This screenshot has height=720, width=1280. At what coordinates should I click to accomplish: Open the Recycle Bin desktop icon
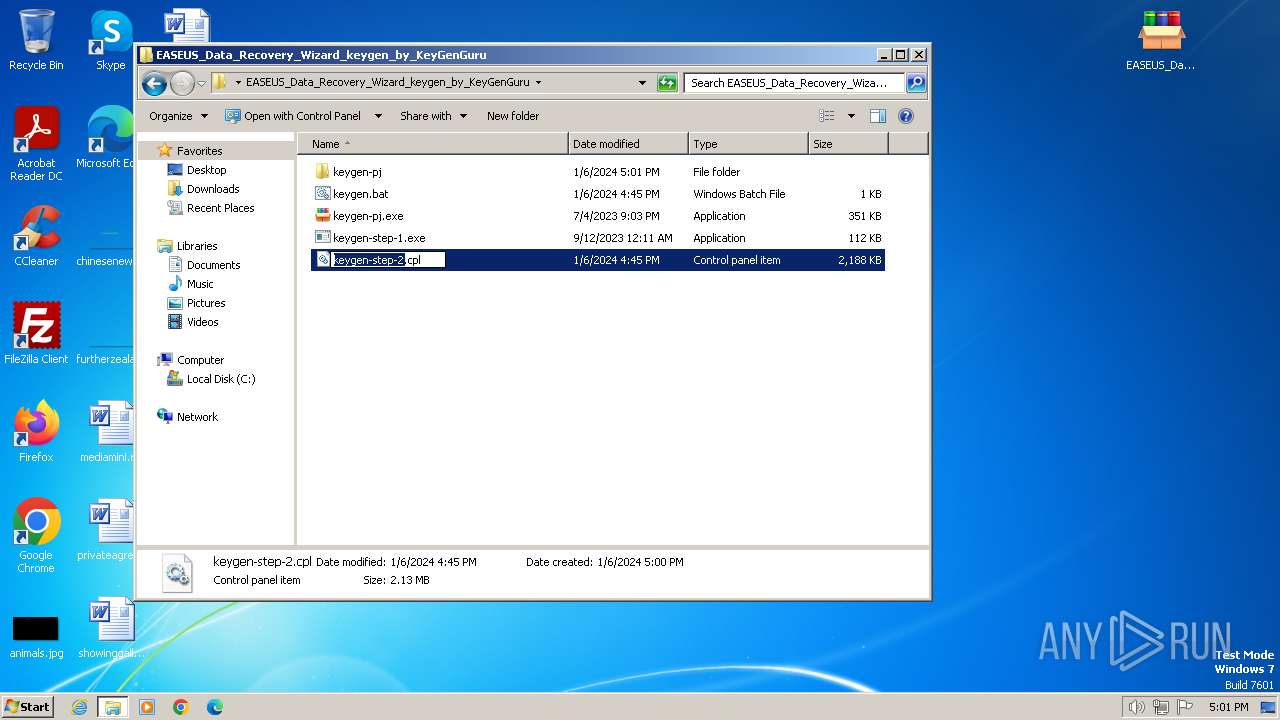[x=36, y=40]
